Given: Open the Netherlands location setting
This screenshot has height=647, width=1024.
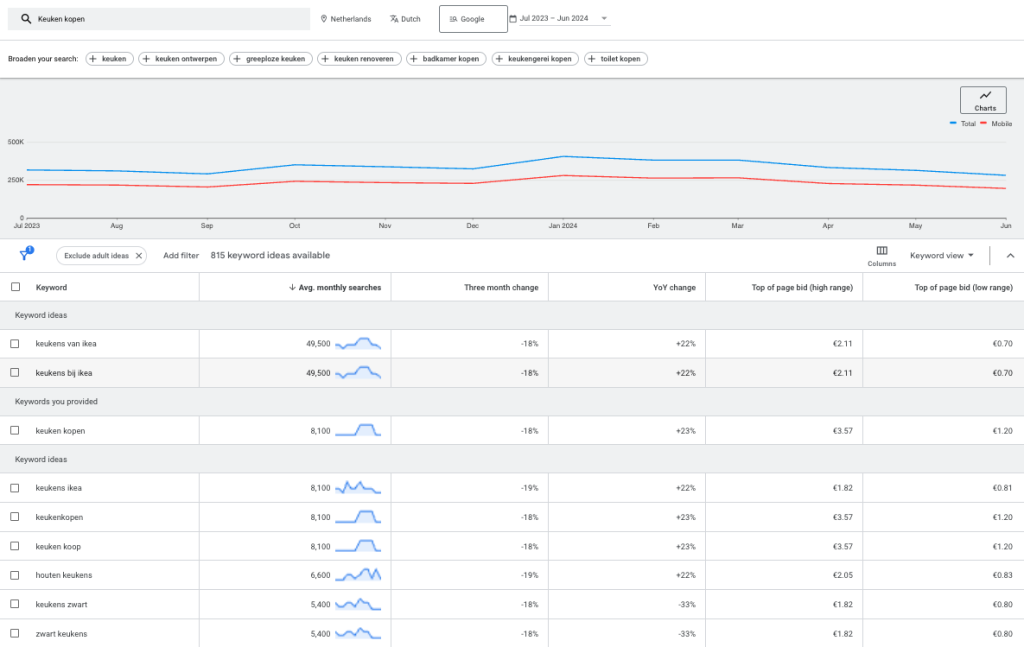Looking at the screenshot, I should click(x=345, y=19).
